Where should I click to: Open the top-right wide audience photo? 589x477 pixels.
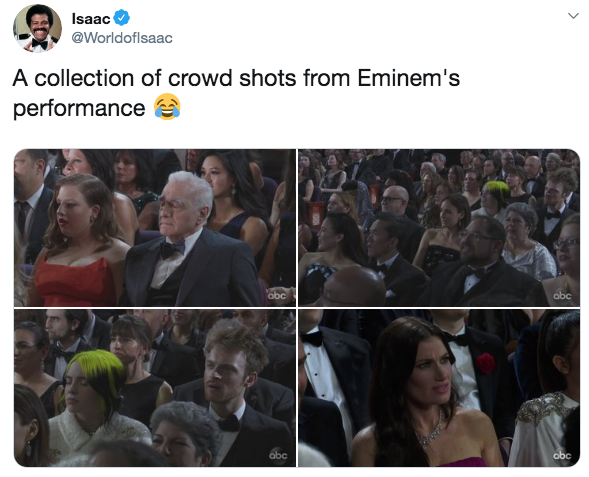(439, 228)
